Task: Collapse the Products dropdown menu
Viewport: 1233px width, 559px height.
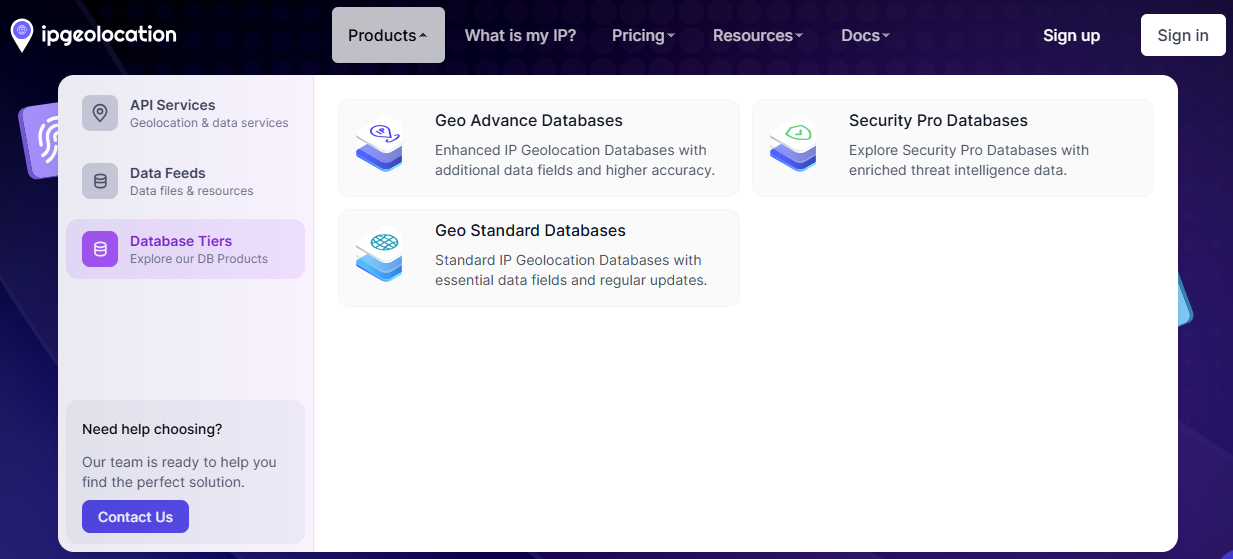Action: tap(388, 35)
